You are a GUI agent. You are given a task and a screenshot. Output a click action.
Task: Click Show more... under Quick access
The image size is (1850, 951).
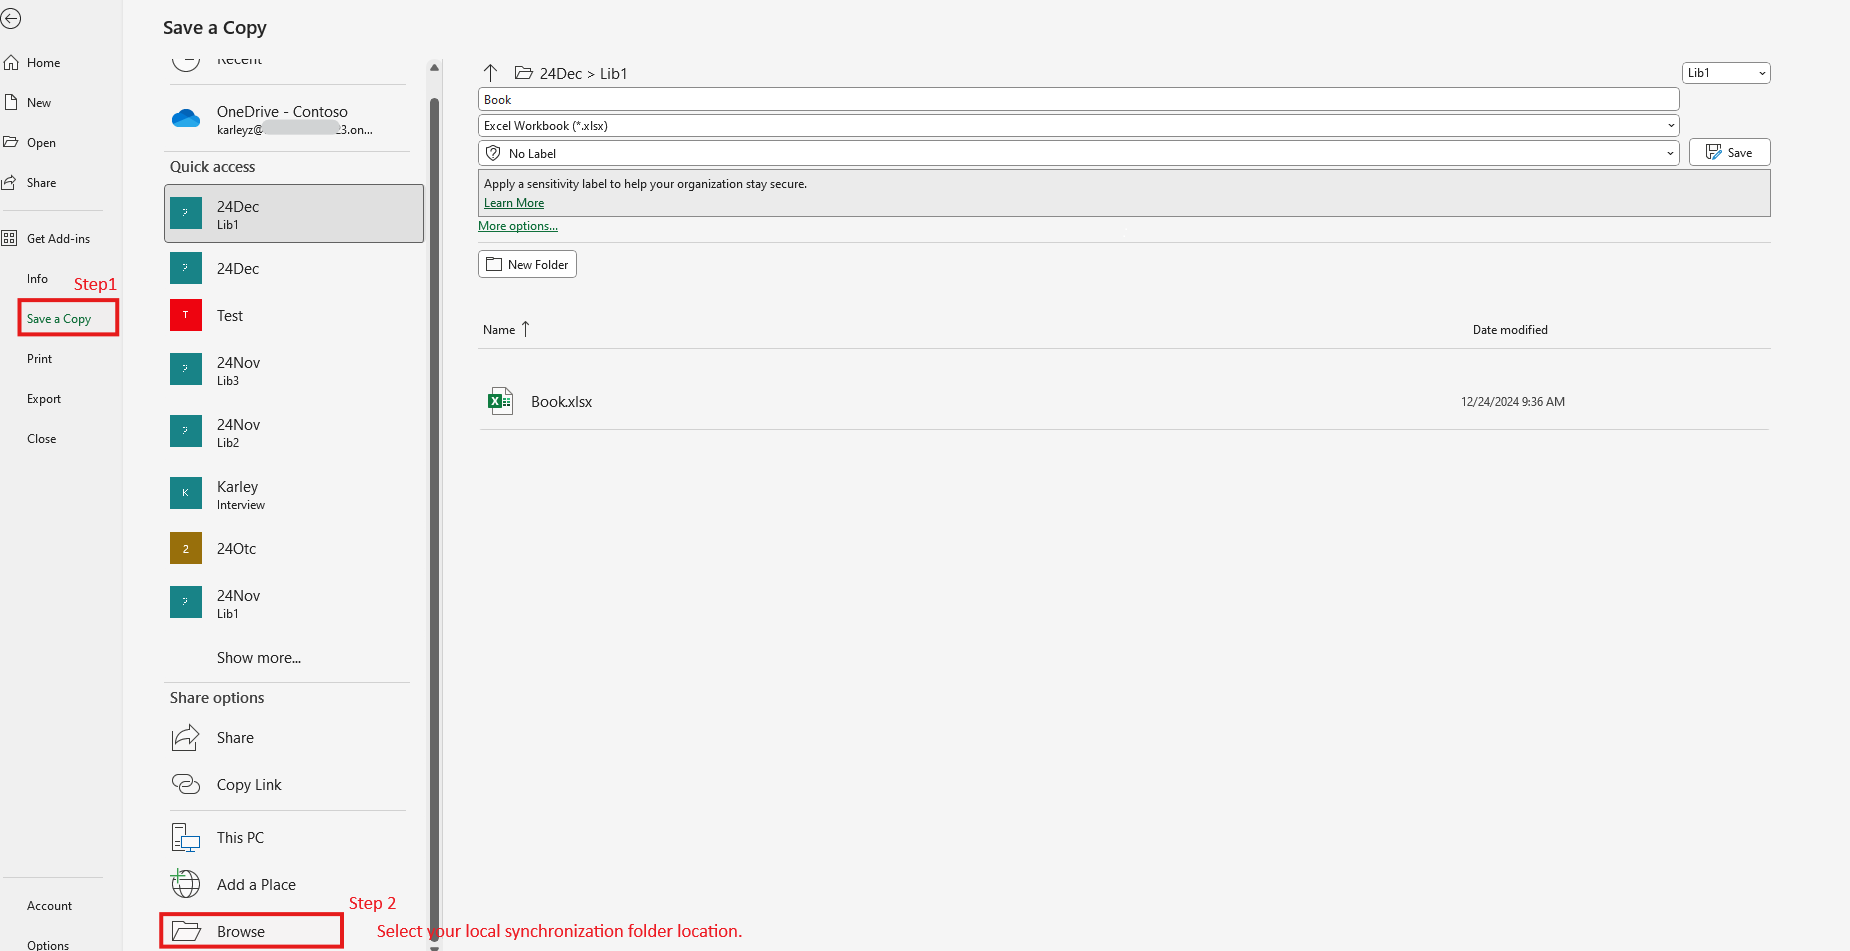[259, 658]
